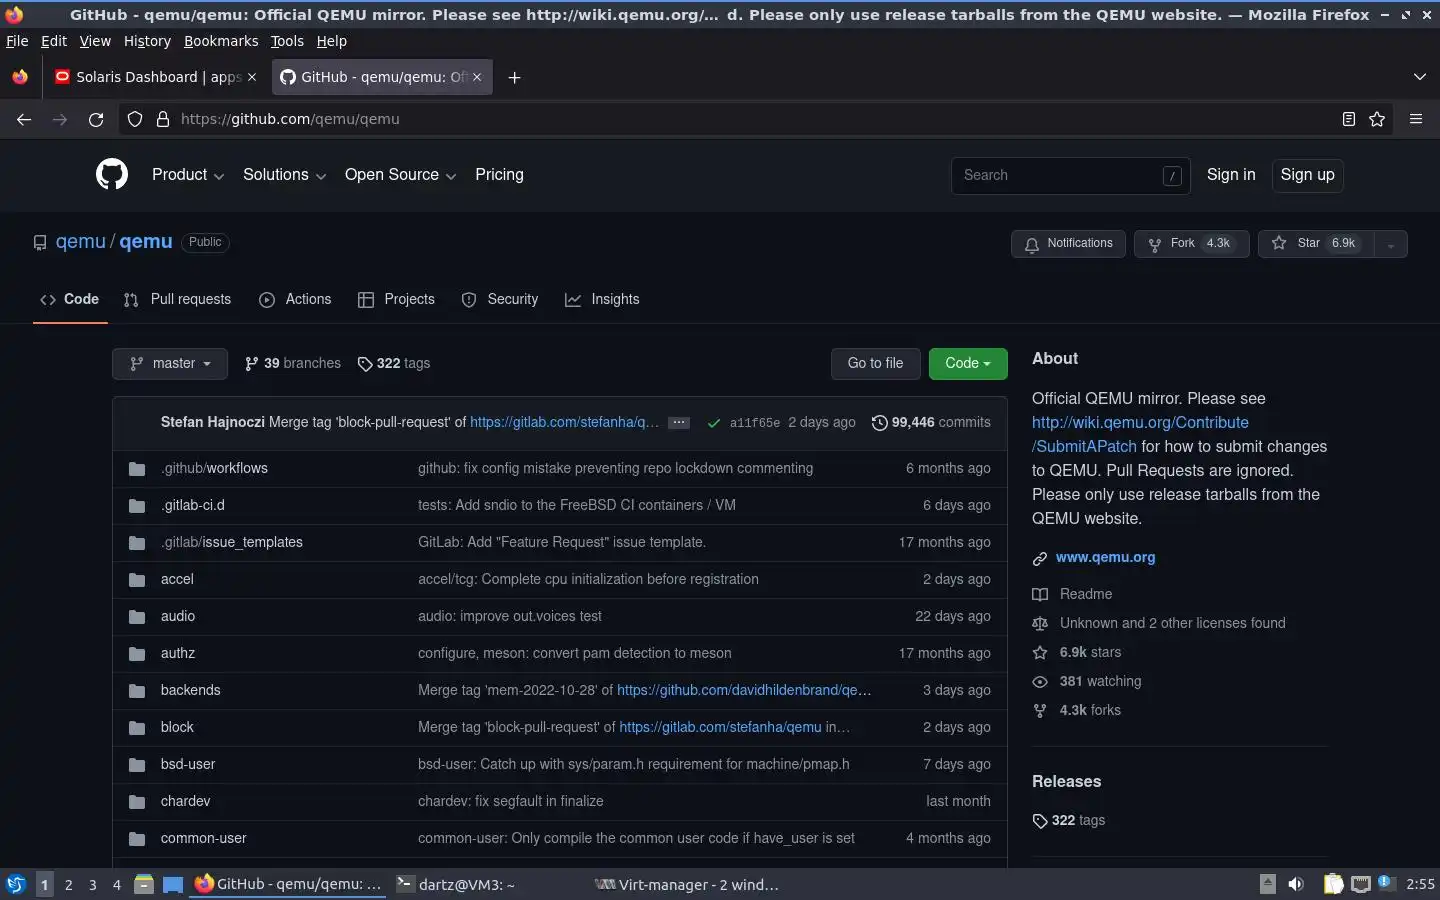The height and width of the screenshot is (900, 1440).
Task: Switch to workspace 2 in the taskbar
Action: [68, 884]
